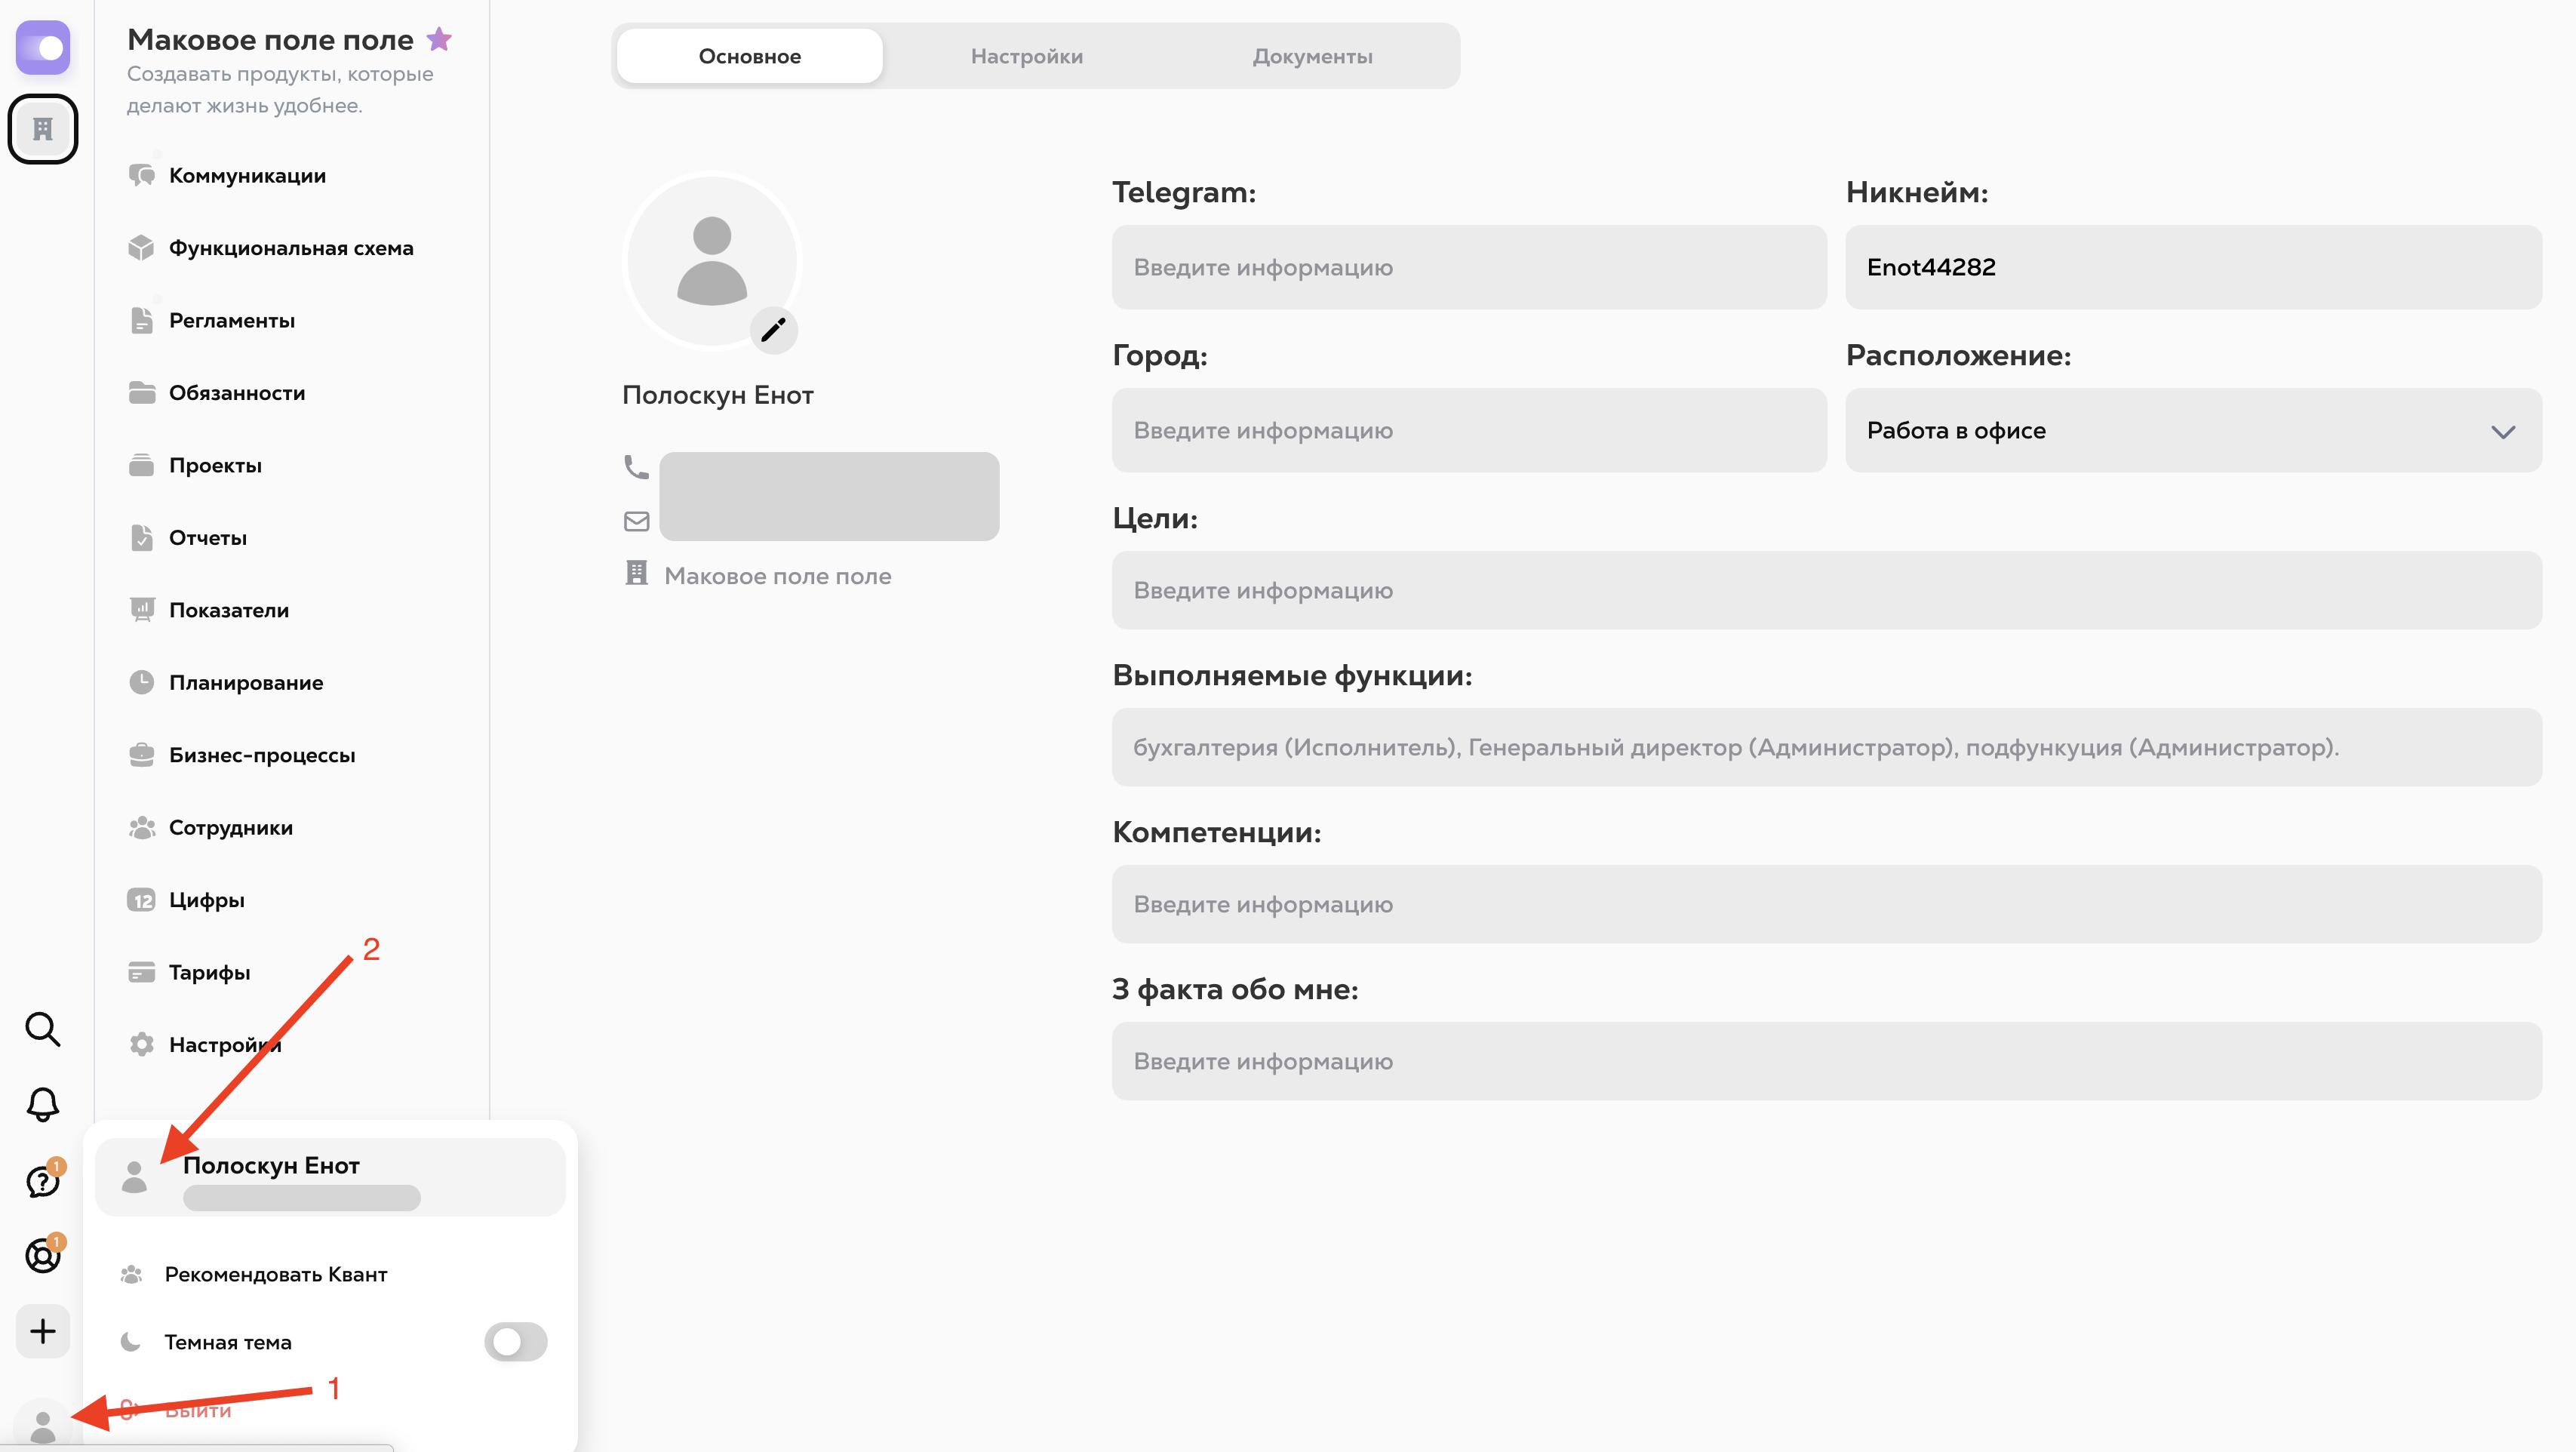Click Маковое поле поле company link in profile
Viewport: 2576px width, 1452px height.
tap(777, 576)
